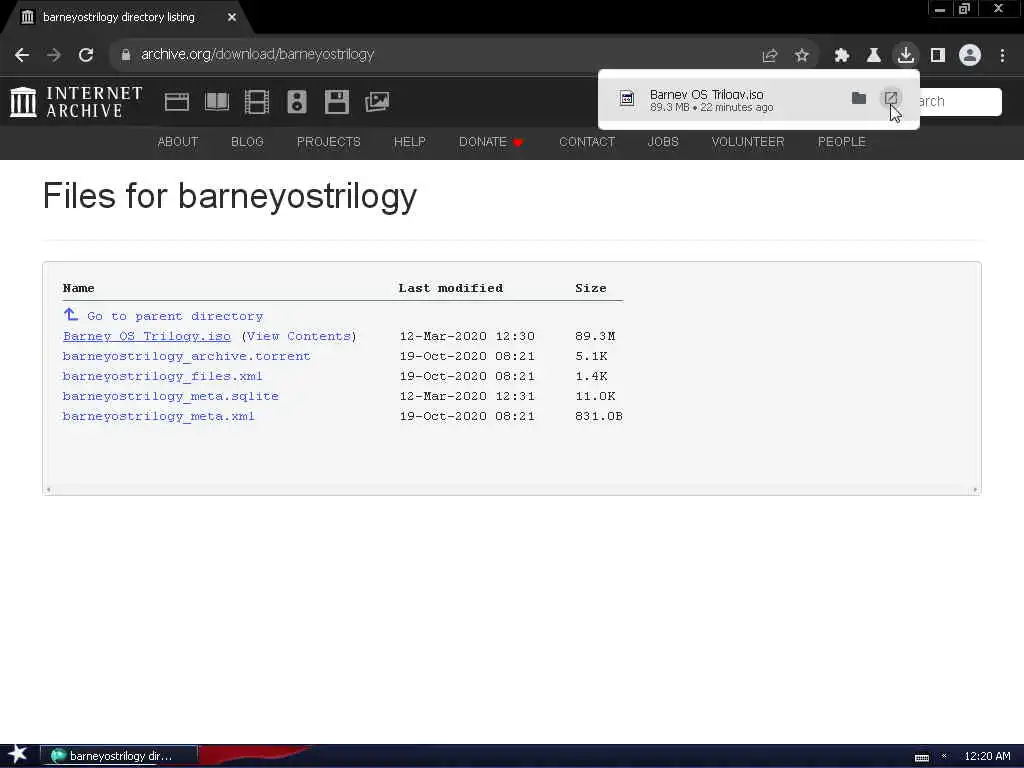
Task: Click the Name column header
Action: click(x=78, y=288)
